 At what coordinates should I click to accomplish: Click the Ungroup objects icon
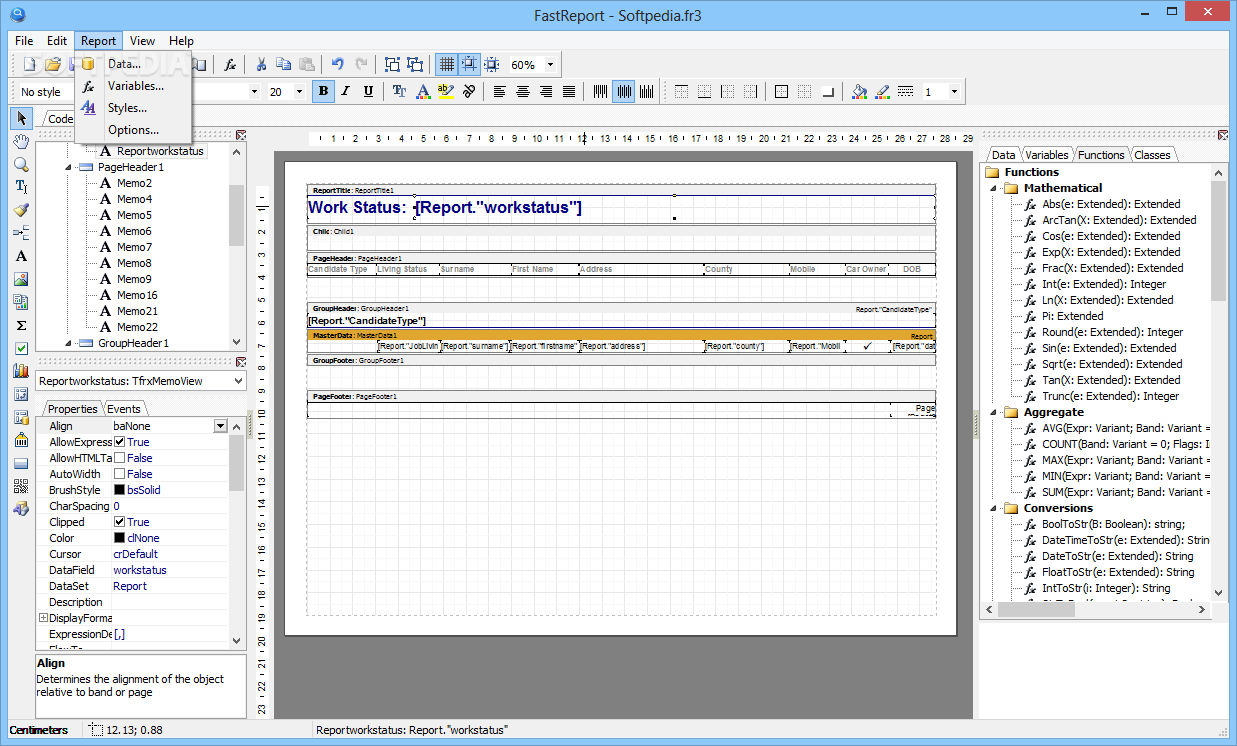415,65
